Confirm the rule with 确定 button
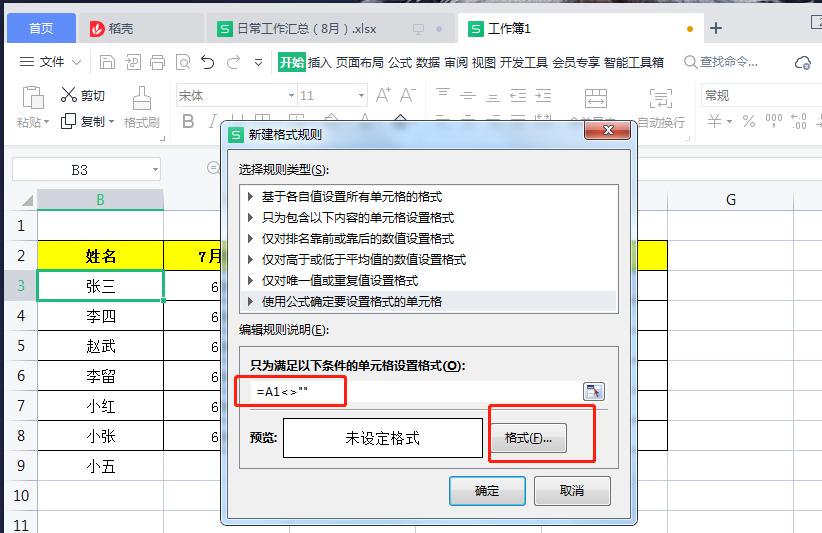This screenshot has width=822, height=533. pos(487,491)
